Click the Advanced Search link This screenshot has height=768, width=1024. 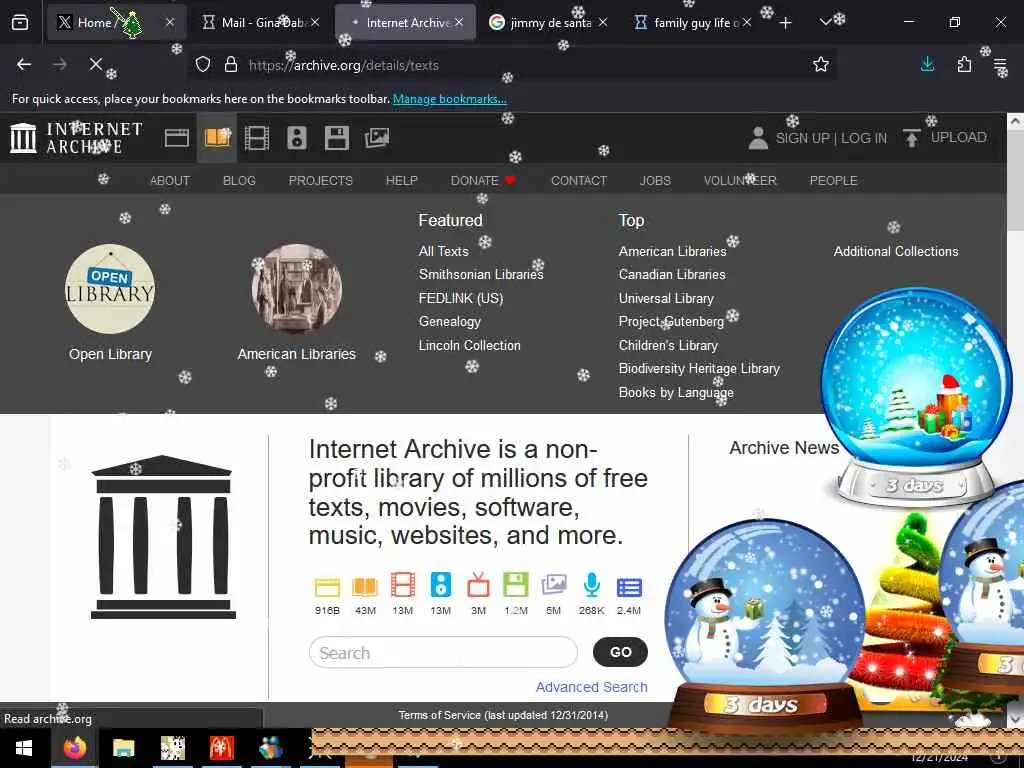coord(592,687)
